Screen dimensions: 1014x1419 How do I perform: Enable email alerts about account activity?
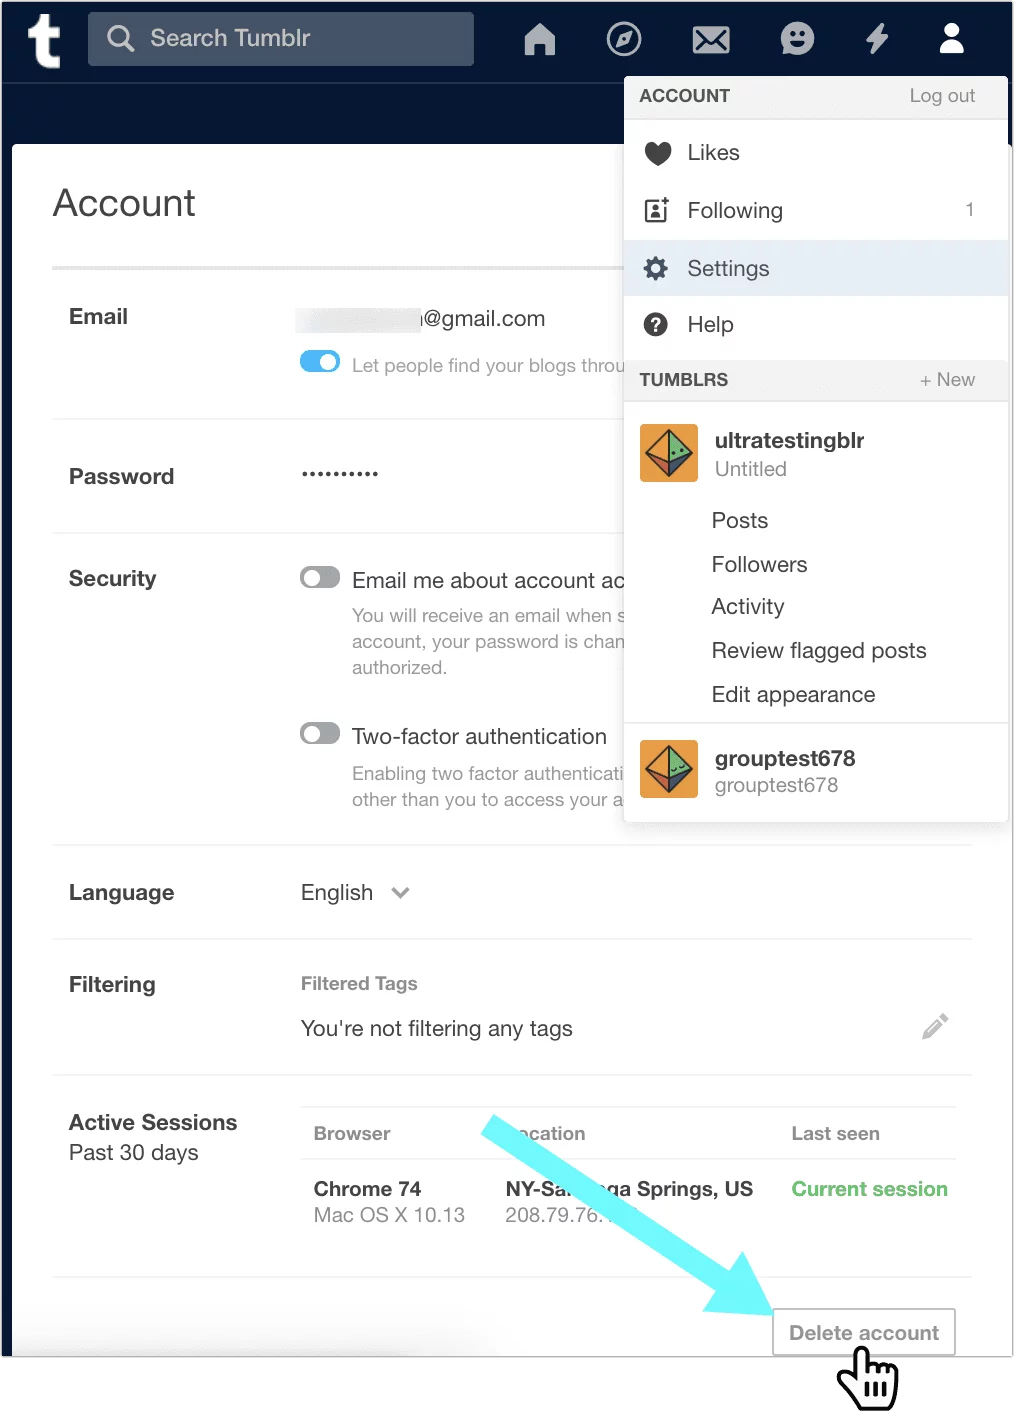(319, 578)
